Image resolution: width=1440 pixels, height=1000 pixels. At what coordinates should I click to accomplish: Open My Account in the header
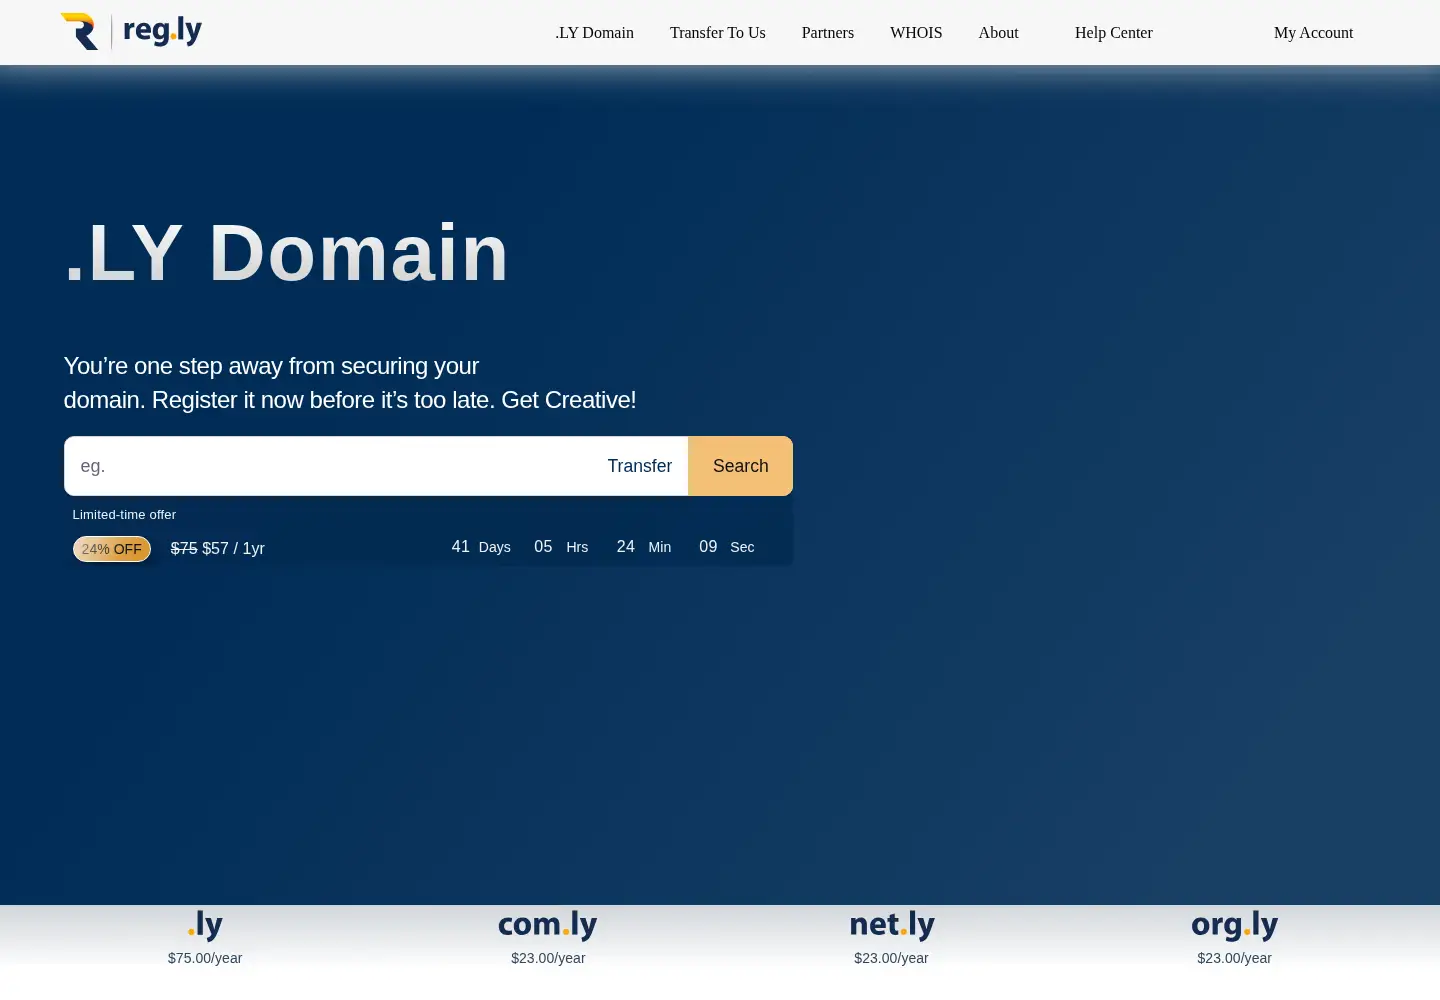[x=1314, y=33]
